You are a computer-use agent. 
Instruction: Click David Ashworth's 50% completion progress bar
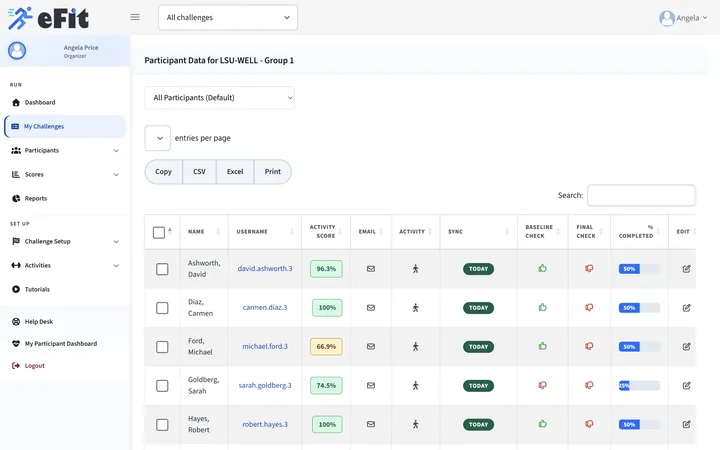(x=639, y=269)
